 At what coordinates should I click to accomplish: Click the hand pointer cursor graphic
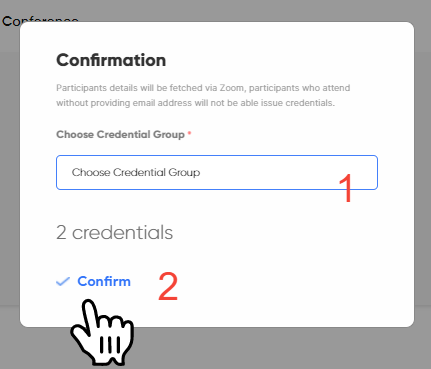102,332
